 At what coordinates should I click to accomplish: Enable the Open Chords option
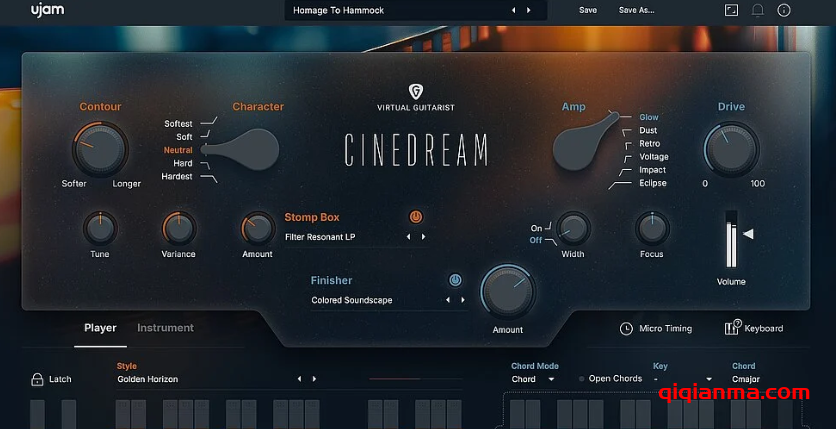coord(611,378)
